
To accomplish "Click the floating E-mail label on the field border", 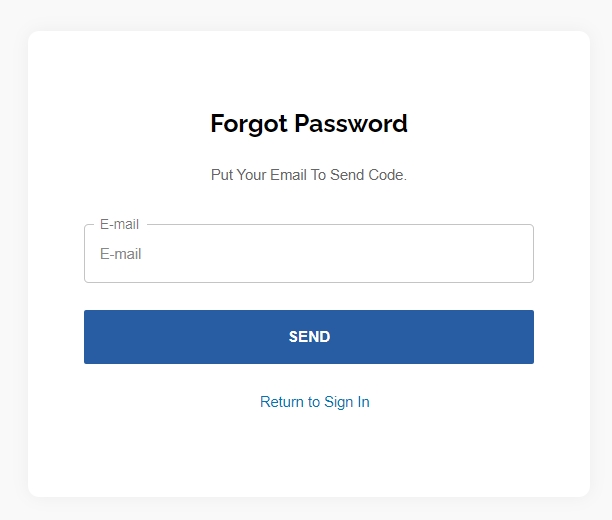I will point(119,224).
